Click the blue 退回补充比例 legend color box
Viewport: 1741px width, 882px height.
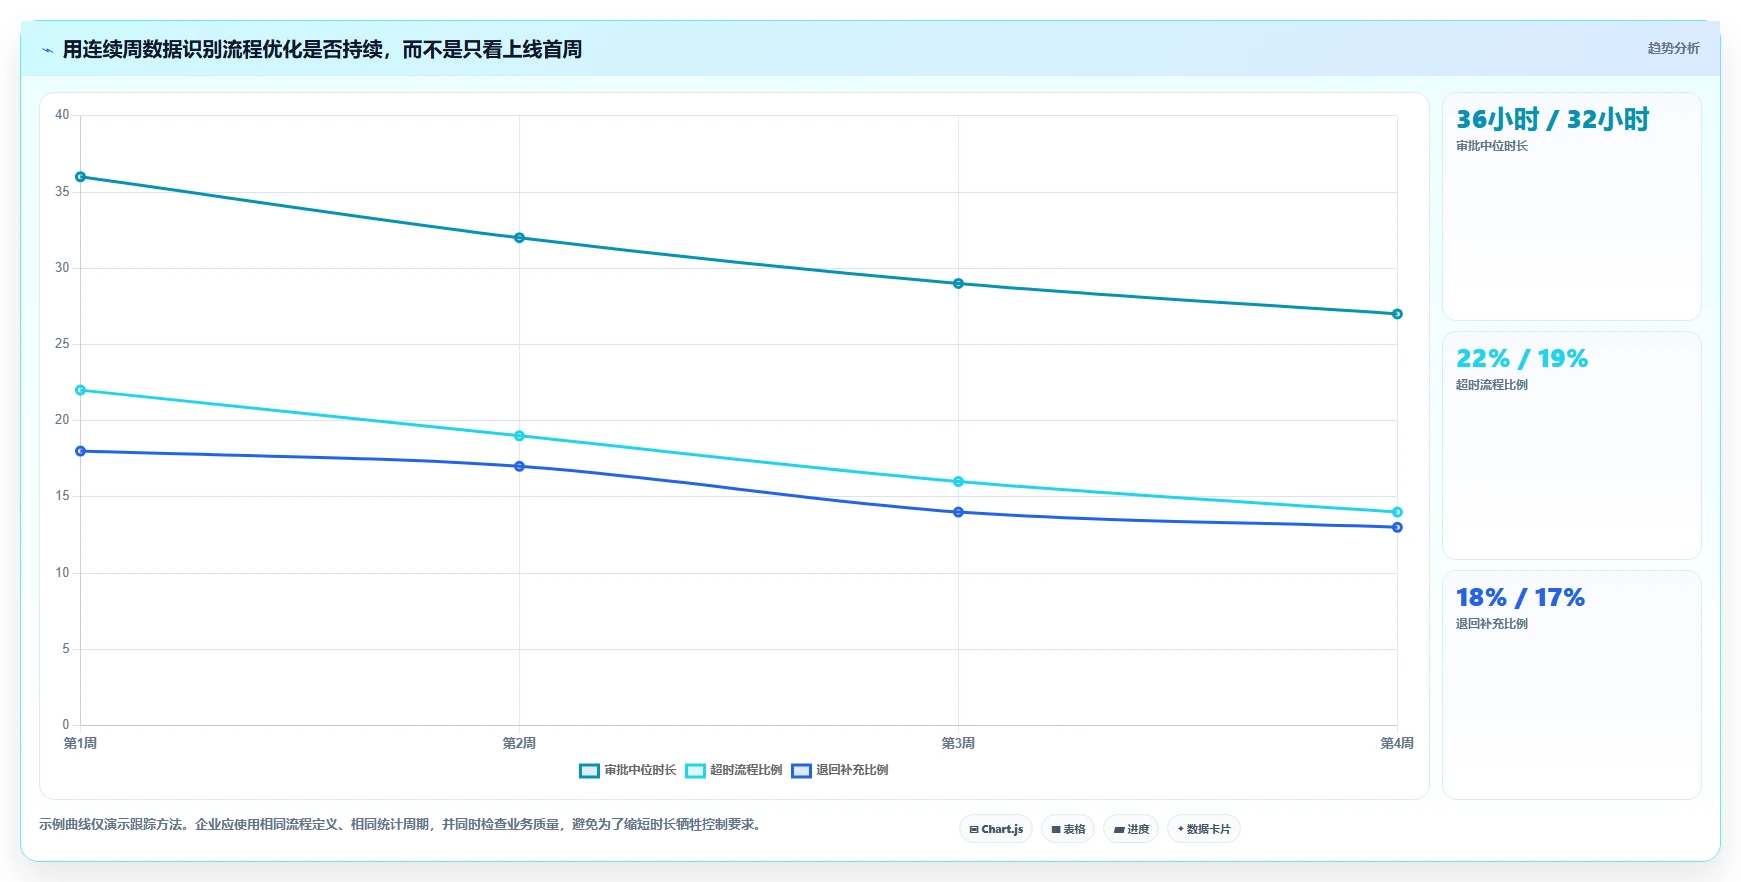(801, 771)
